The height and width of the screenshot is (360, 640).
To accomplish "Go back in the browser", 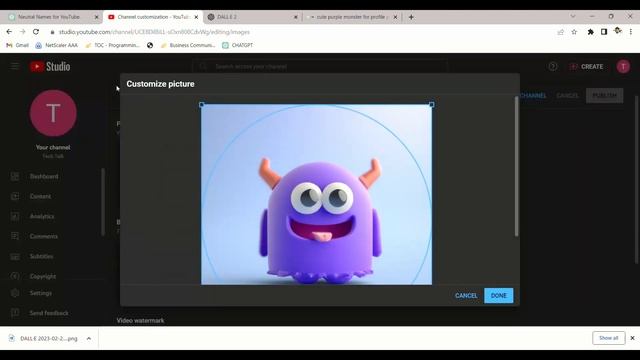I will pyautogui.click(x=9, y=31).
